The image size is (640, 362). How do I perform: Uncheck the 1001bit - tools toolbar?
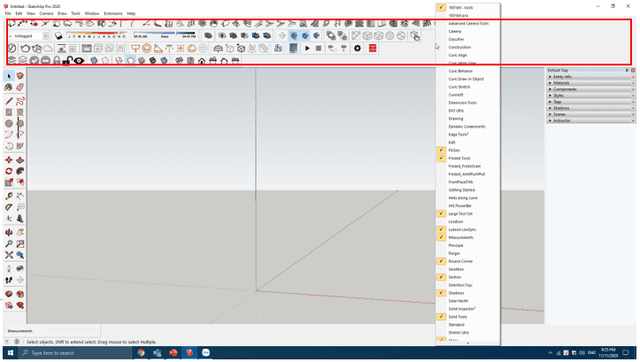[468, 7]
